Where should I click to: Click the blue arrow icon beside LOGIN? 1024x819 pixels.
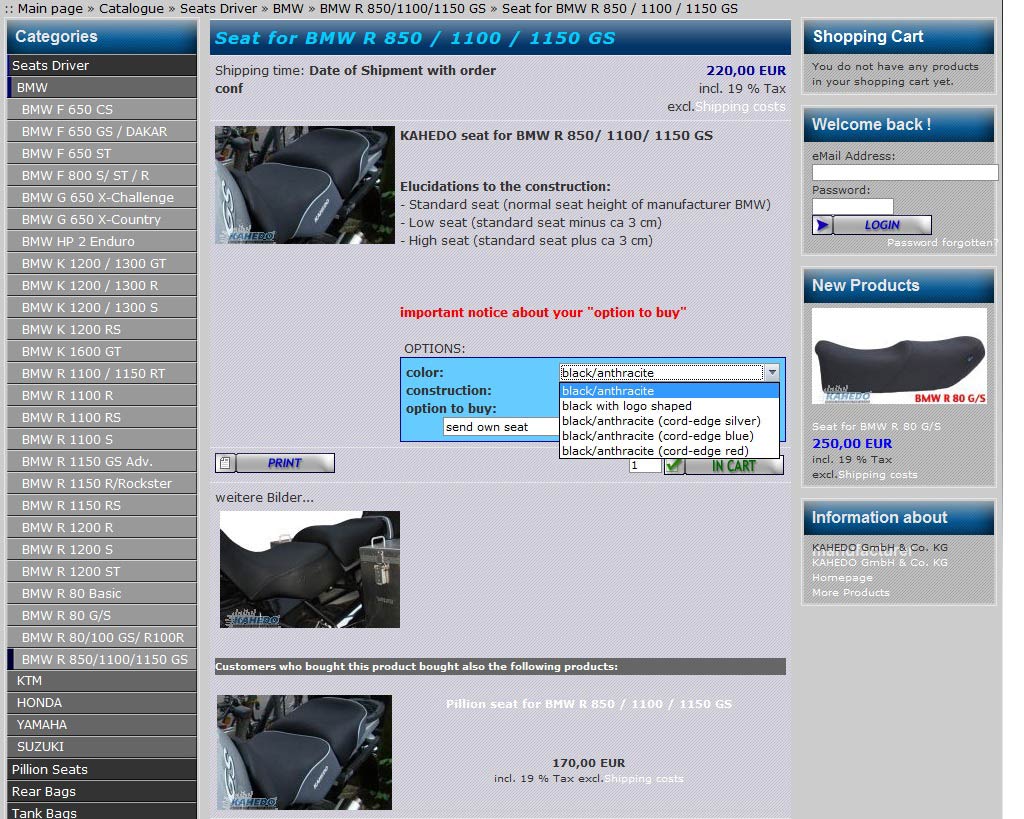[822, 225]
